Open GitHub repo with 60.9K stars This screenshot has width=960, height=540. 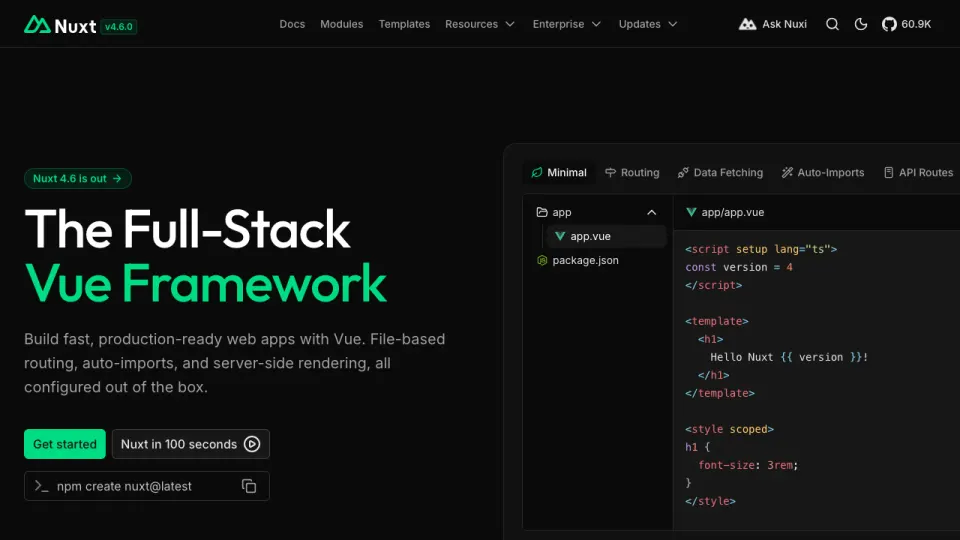click(907, 24)
